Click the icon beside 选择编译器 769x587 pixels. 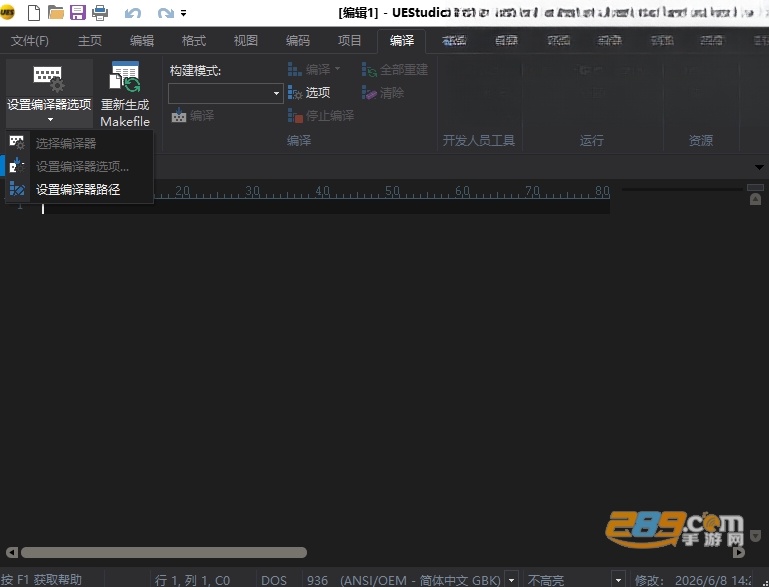pos(17,143)
